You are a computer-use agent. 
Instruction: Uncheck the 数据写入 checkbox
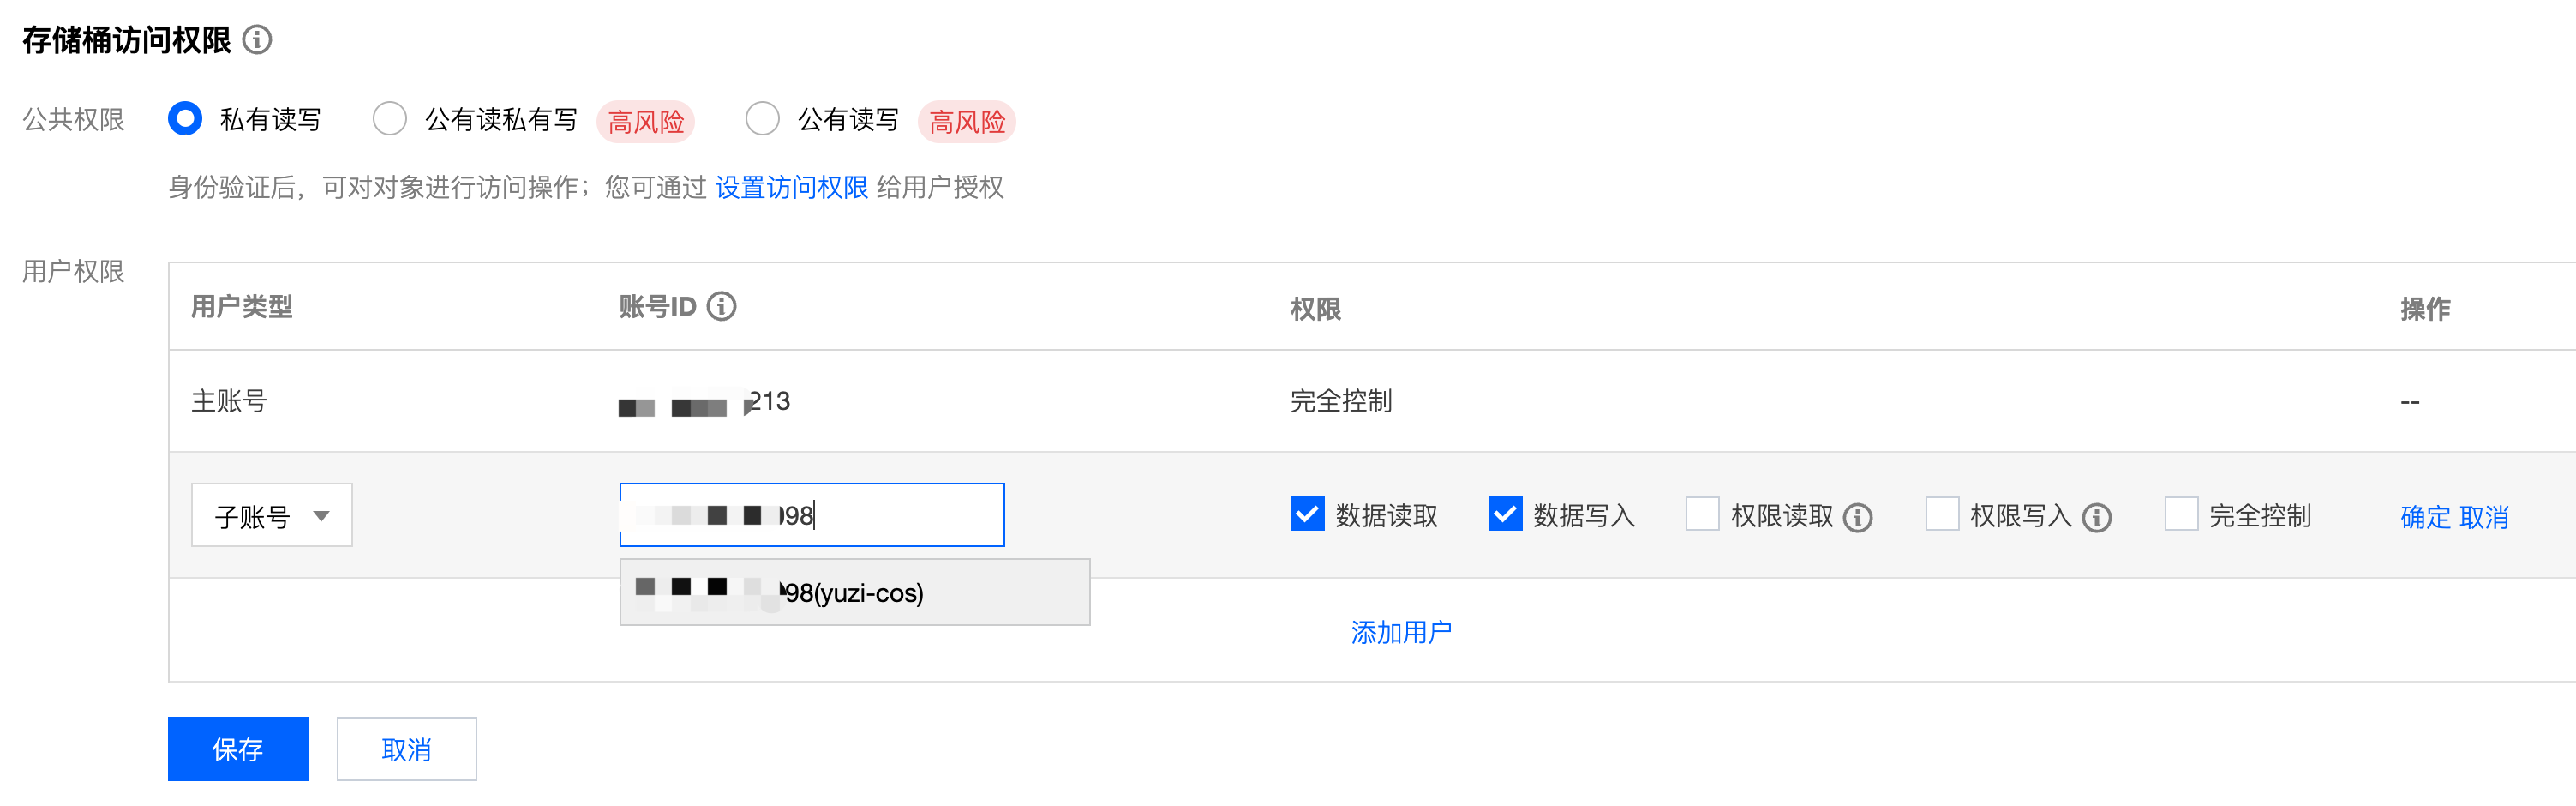pos(1505,514)
